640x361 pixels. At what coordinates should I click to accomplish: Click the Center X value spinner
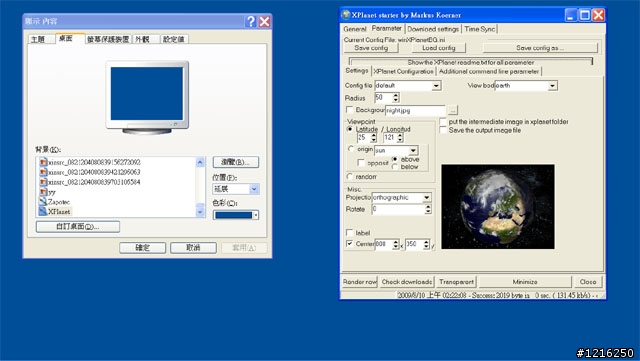coord(396,244)
